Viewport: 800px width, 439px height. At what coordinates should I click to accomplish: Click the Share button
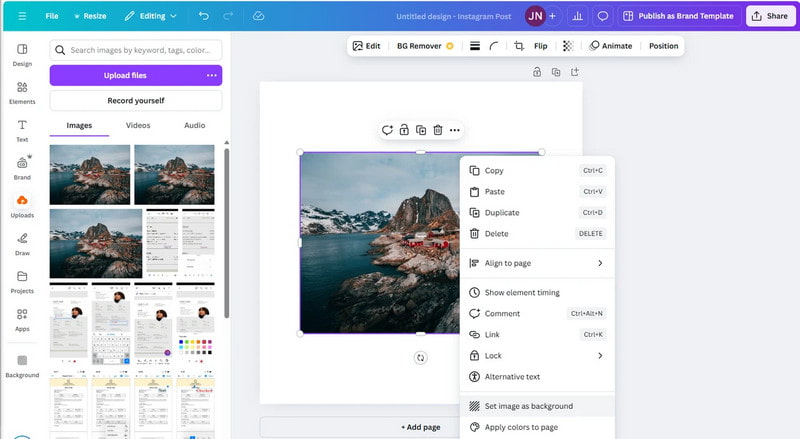pos(769,16)
